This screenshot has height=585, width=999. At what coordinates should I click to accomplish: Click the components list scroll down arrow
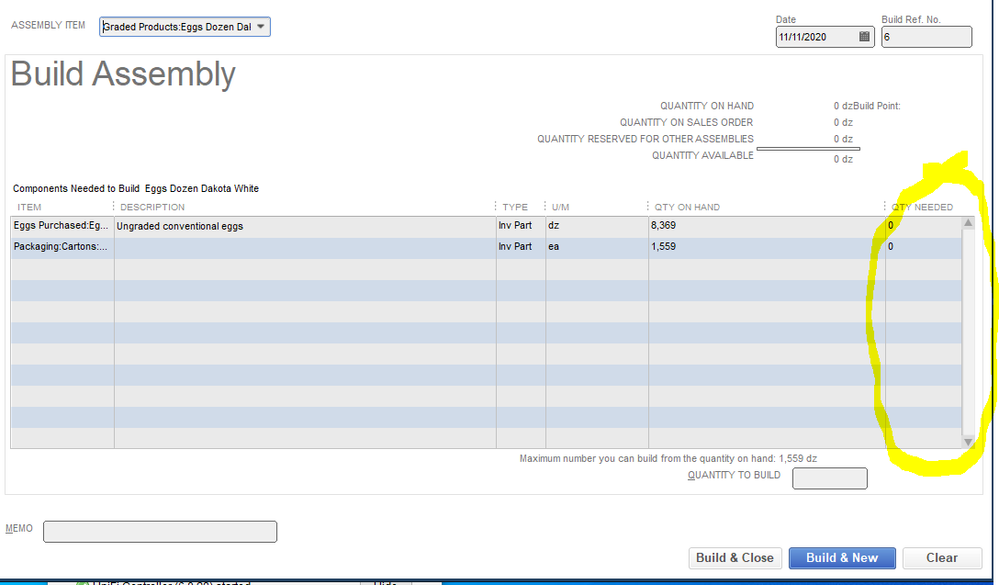(968, 442)
